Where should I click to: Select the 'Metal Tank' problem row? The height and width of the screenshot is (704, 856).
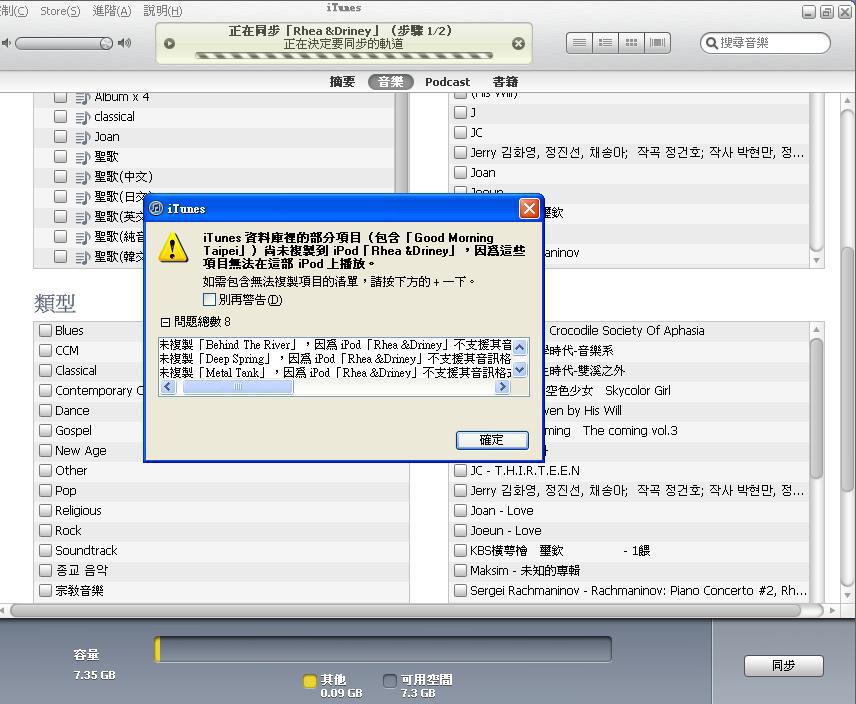coord(335,373)
